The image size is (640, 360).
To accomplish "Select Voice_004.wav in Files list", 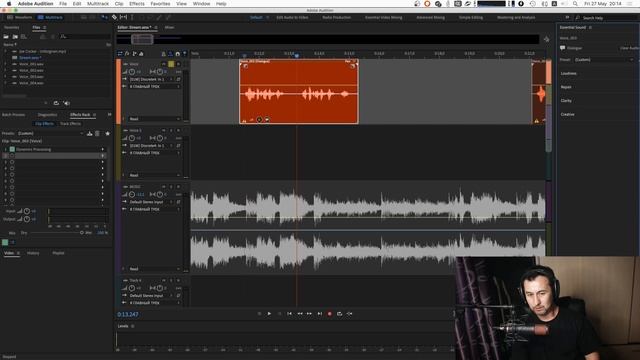I will [x=31, y=83].
